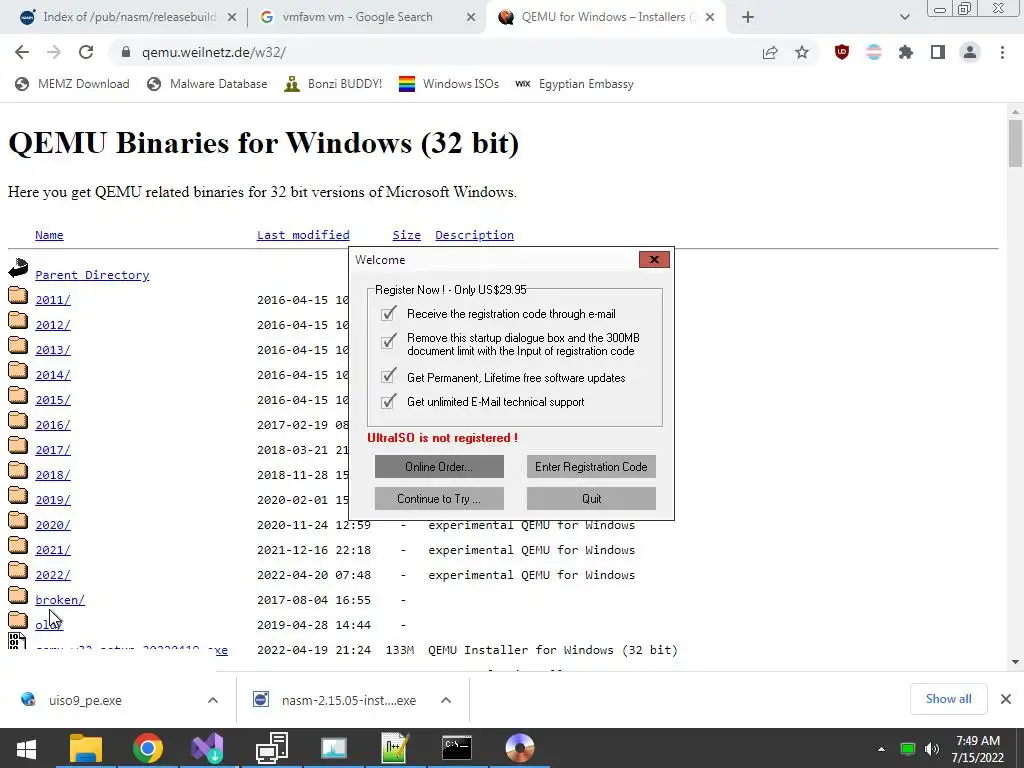The height and width of the screenshot is (768, 1024).
Task: Open Malware Database bookmark
Action: point(208,84)
